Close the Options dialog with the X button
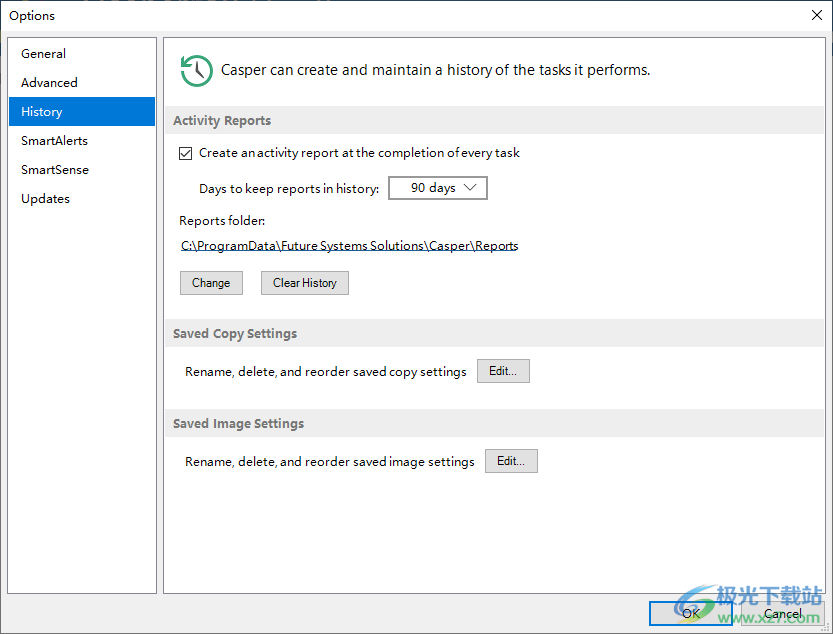This screenshot has width=833, height=634. click(815, 15)
